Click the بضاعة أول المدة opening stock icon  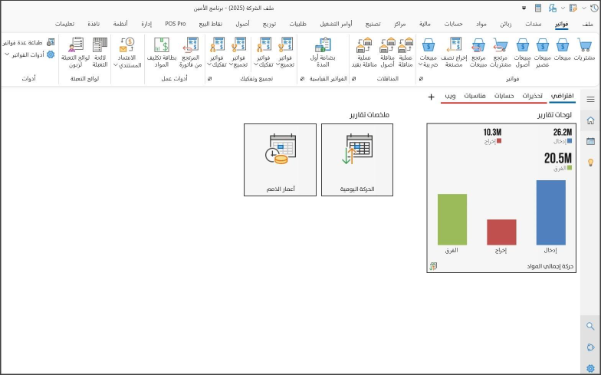pyautogui.click(x=323, y=53)
